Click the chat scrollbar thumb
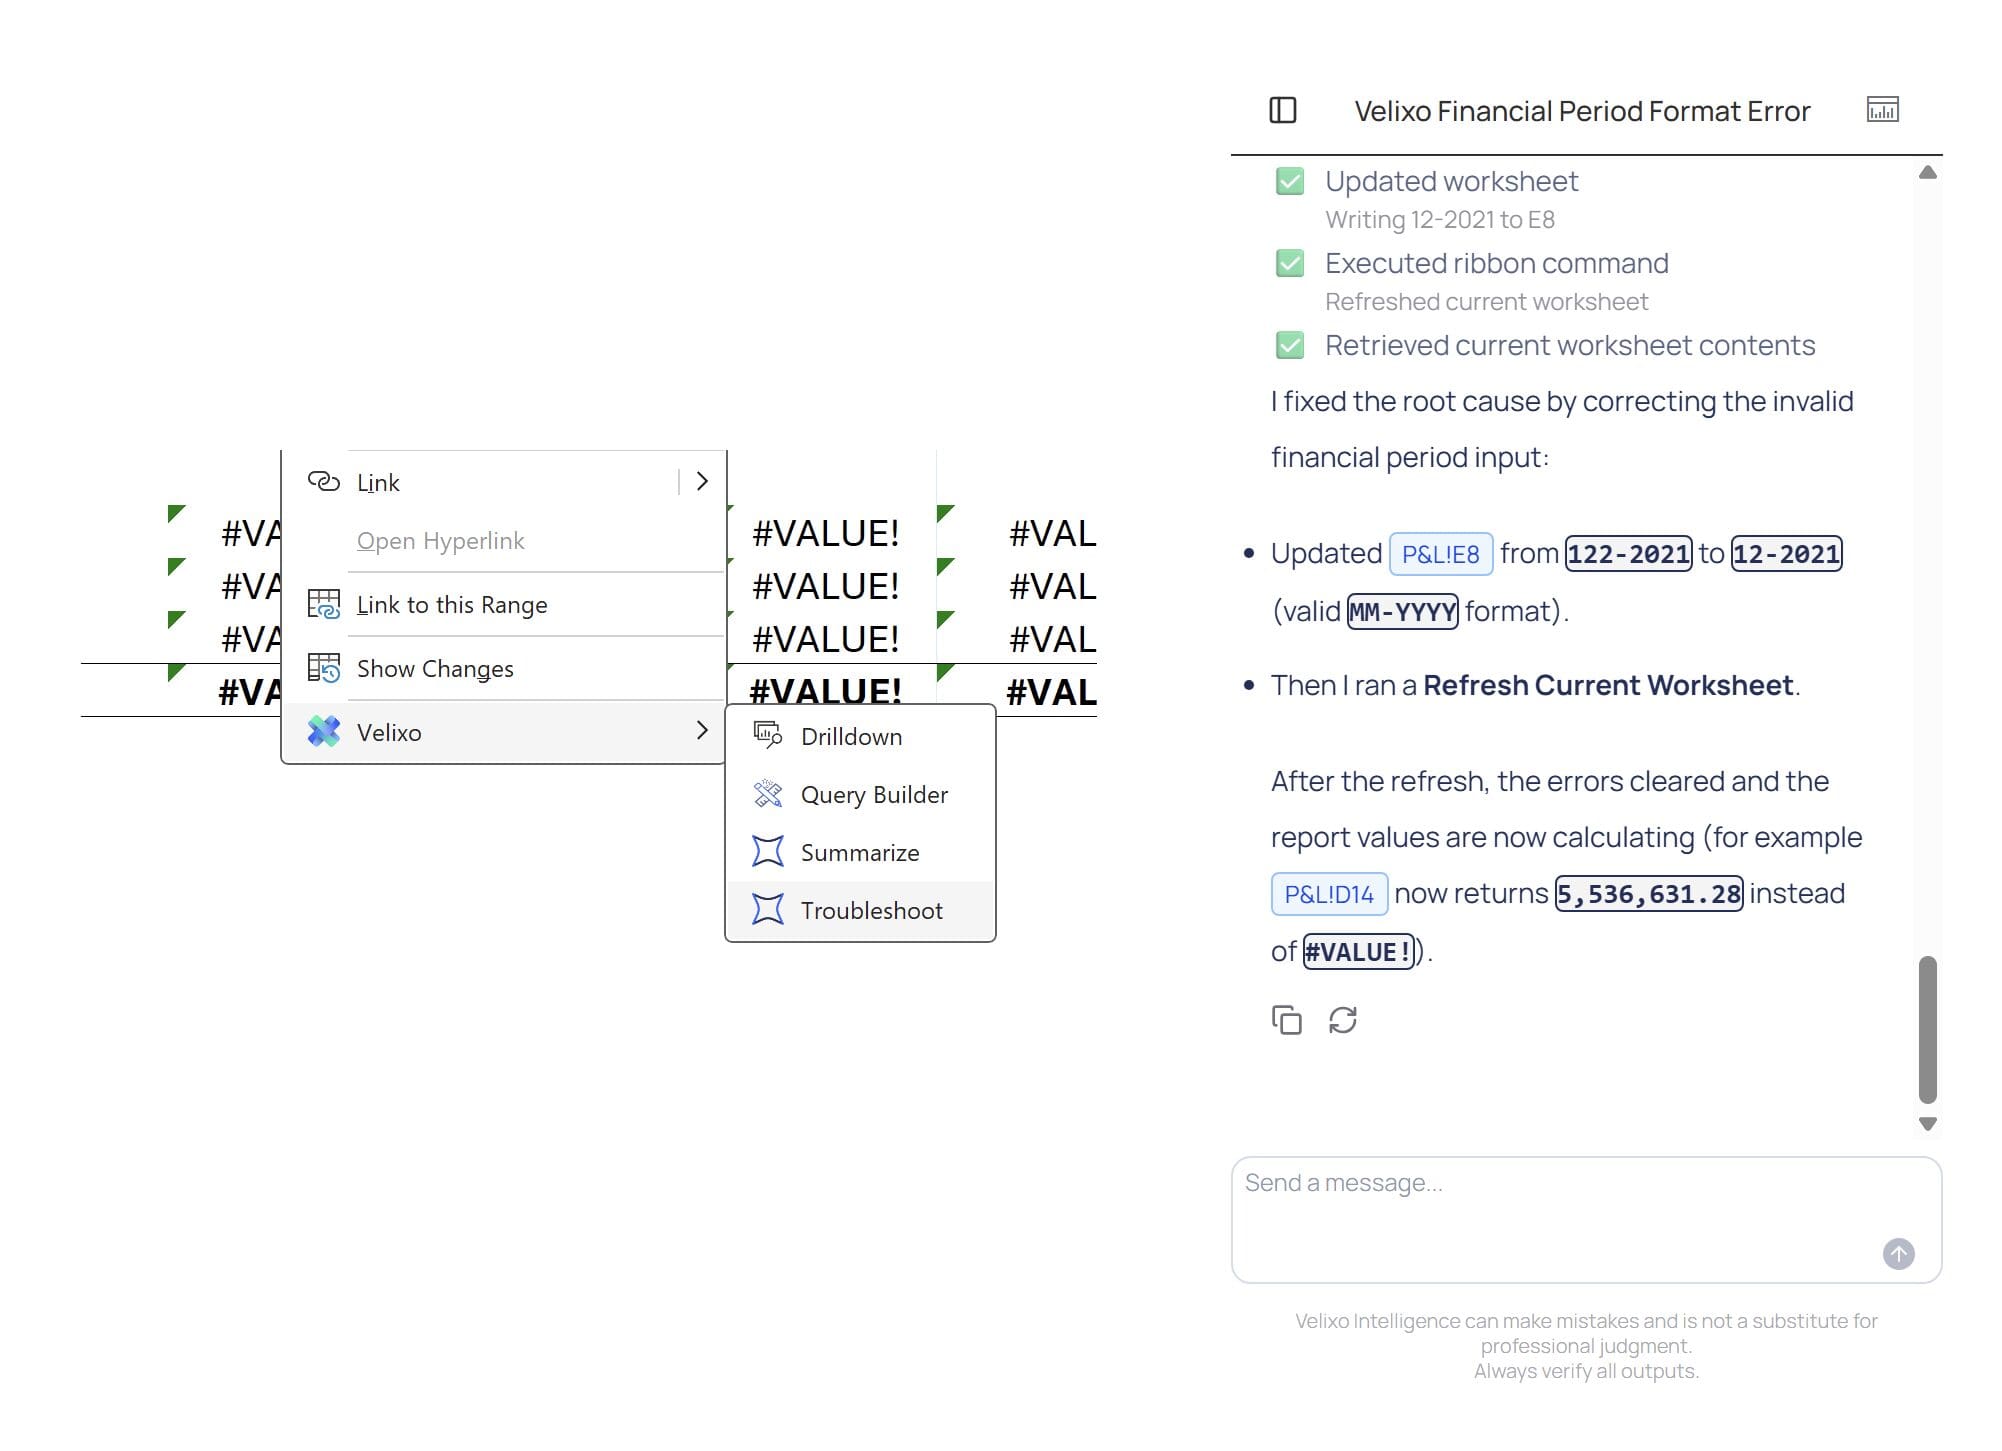Image resolution: width=2002 pixels, height=1451 pixels. point(1928,1030)
